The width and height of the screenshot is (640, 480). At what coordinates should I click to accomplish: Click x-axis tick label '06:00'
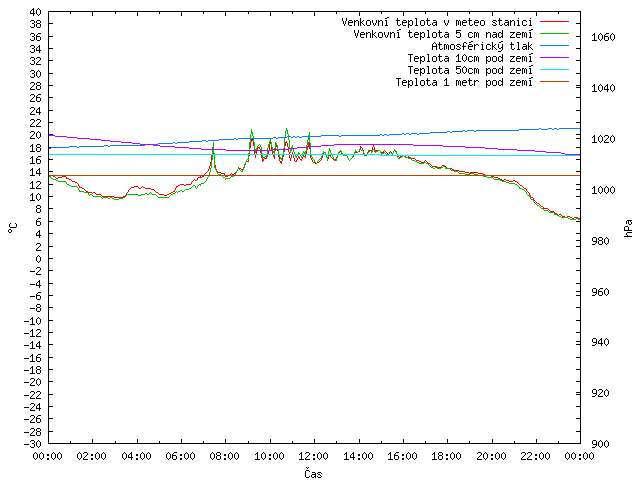pyautogui.click(x=180, y=456)
